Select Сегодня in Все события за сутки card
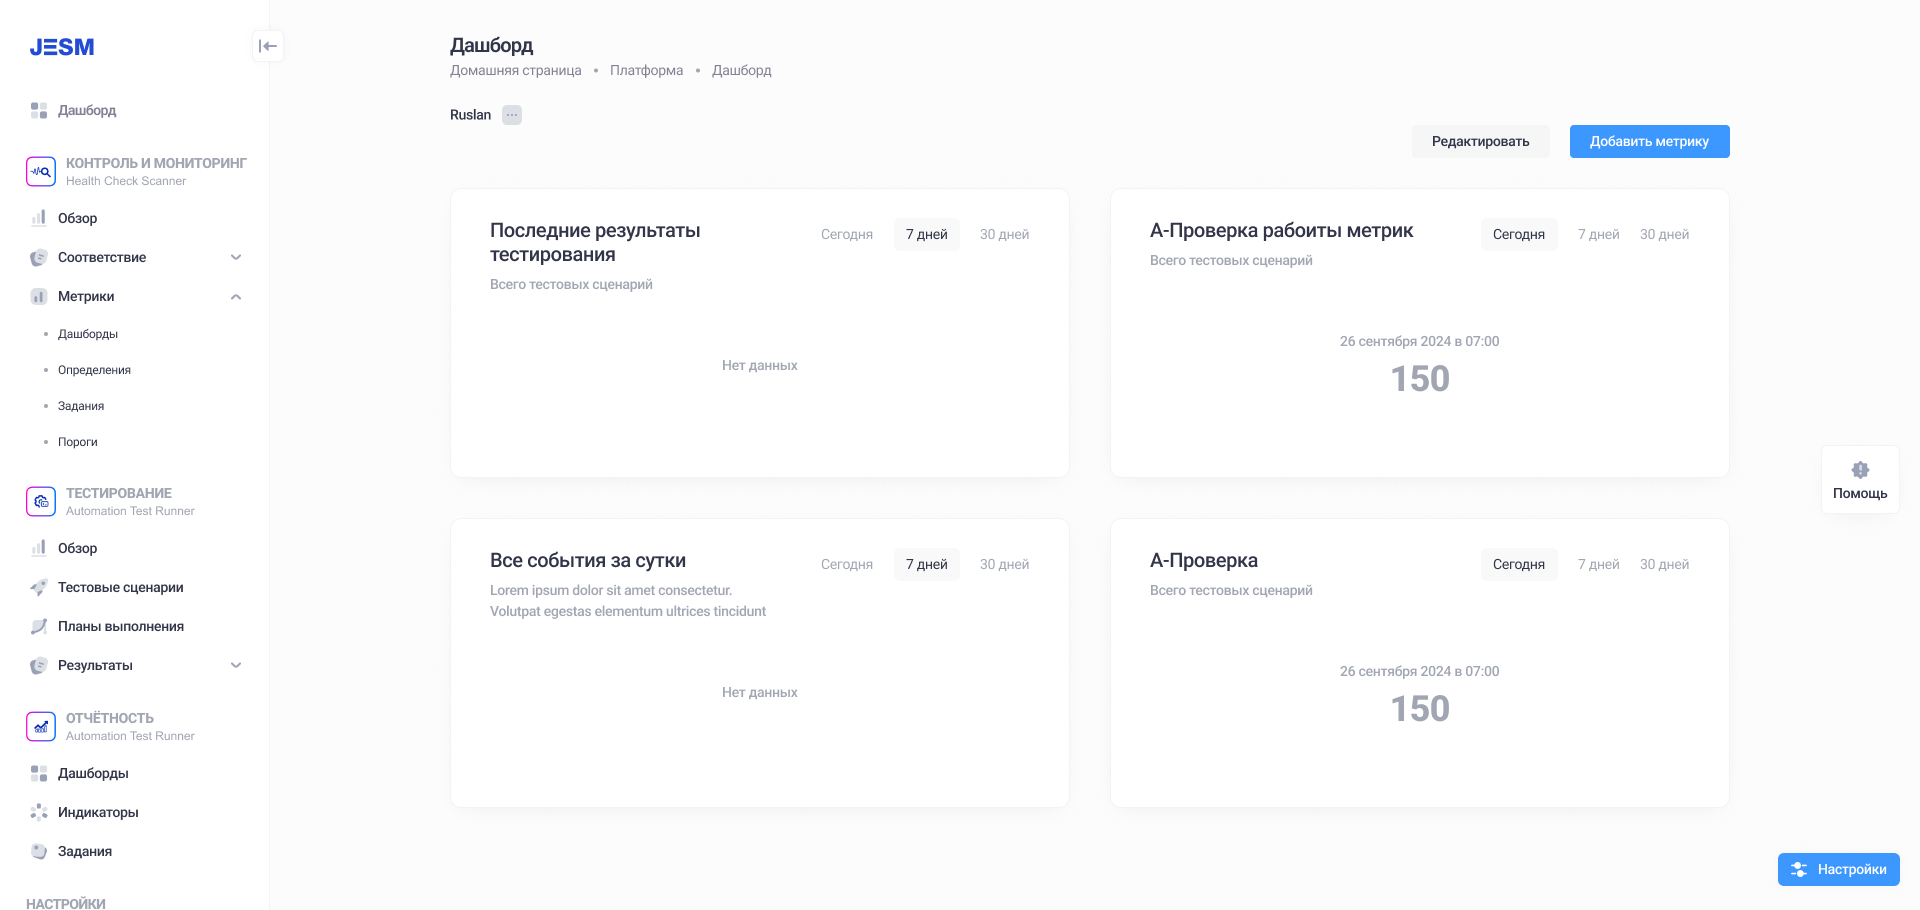Viewport: 1920px width, 910px height. point(847,564)
